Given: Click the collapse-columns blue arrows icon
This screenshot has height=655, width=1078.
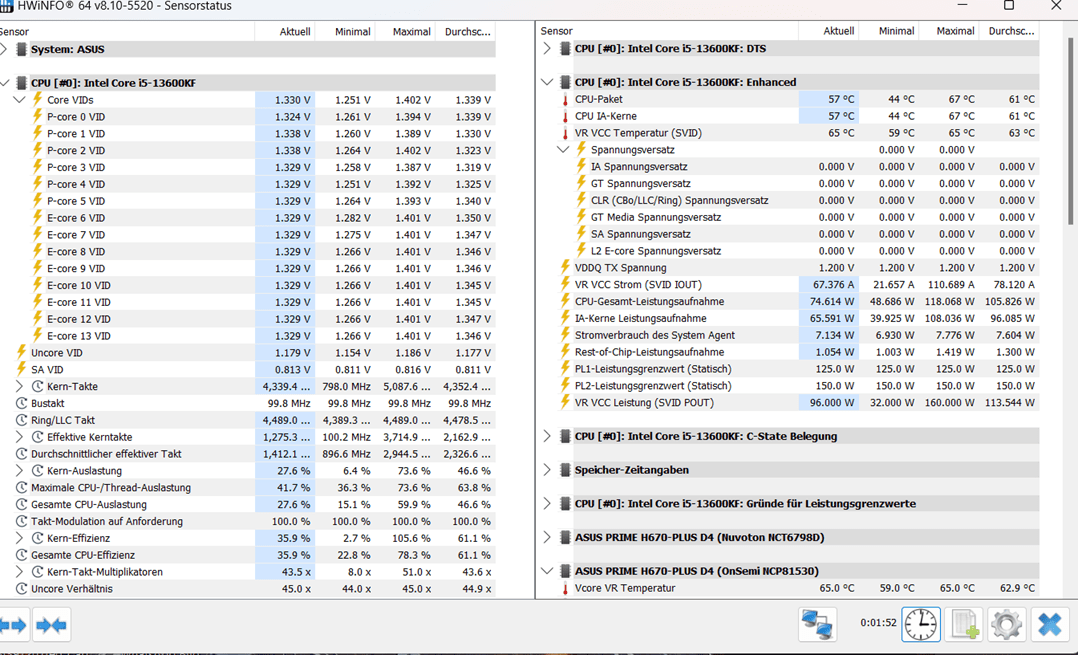Looking at the screenshot, I should pyautogui.click(x=52, y=625).
